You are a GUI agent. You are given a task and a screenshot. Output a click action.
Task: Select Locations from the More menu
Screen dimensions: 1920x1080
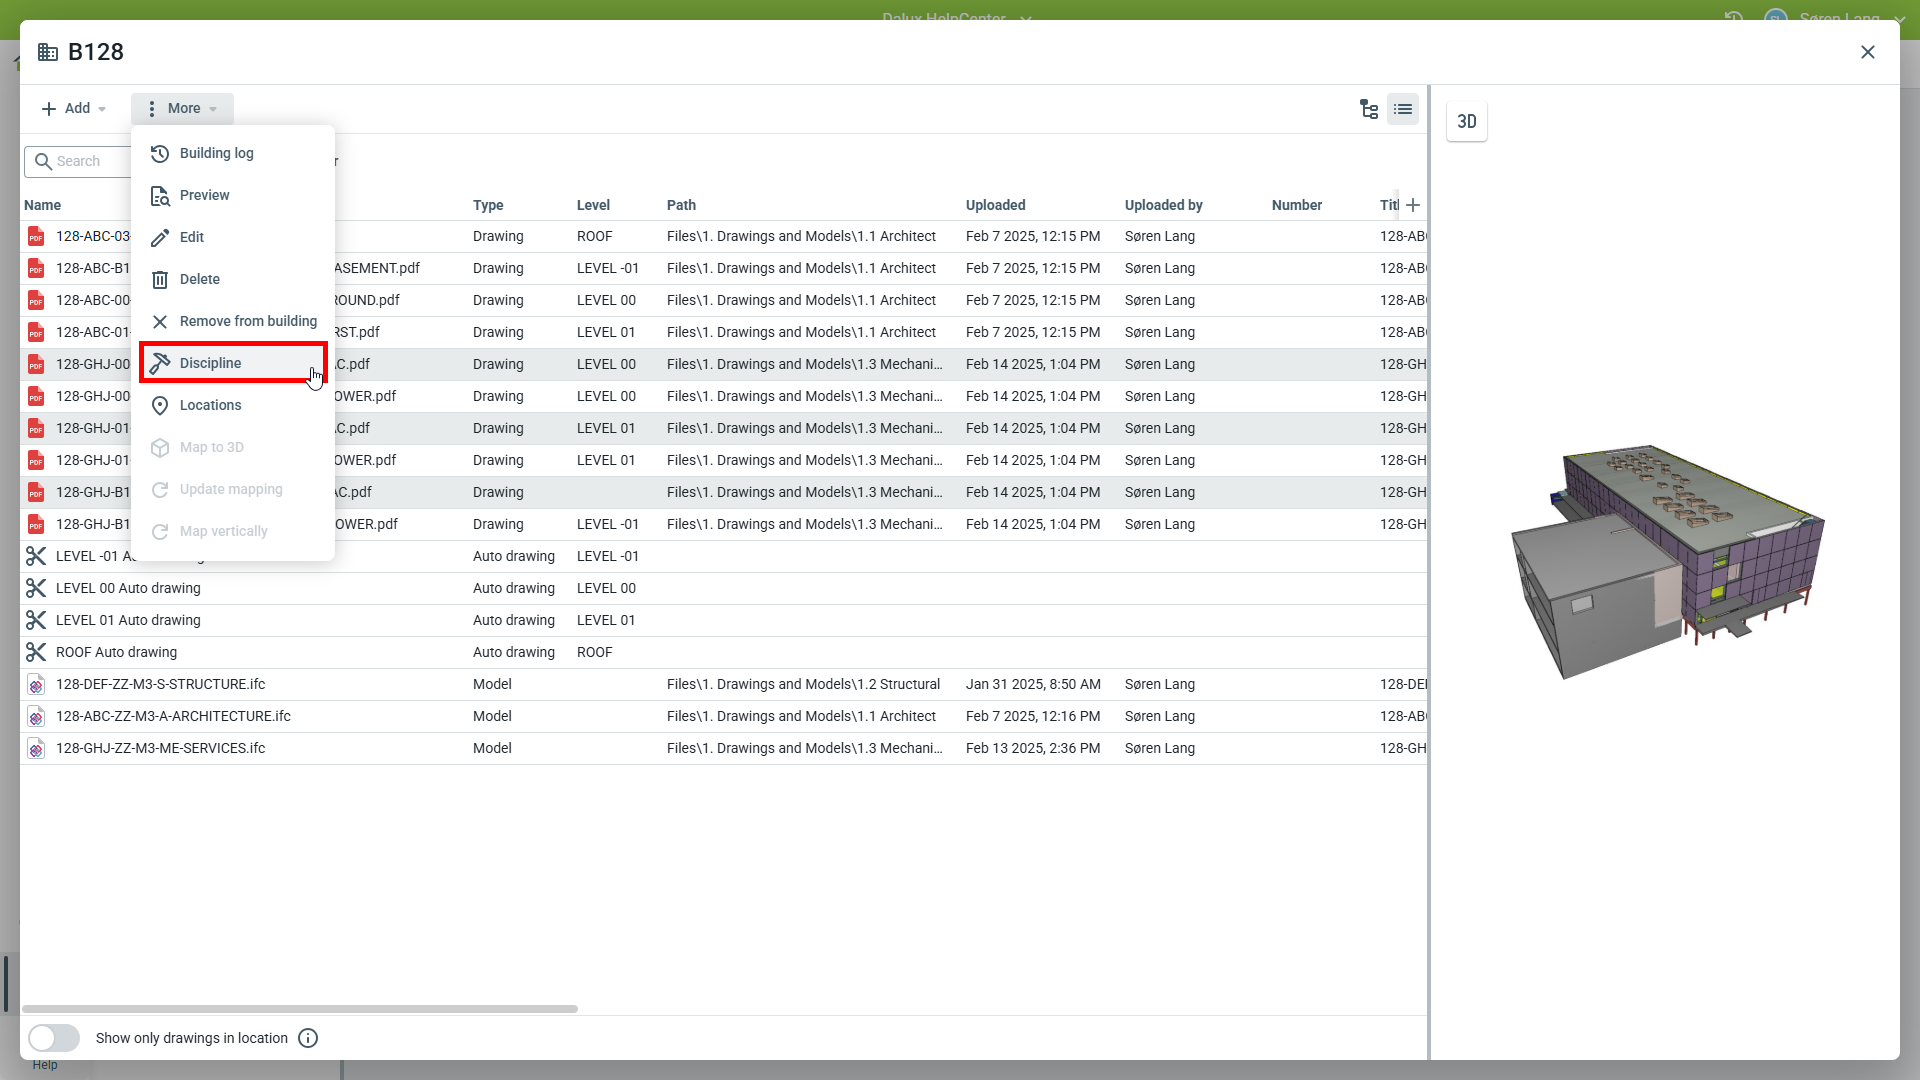[210, 405]
